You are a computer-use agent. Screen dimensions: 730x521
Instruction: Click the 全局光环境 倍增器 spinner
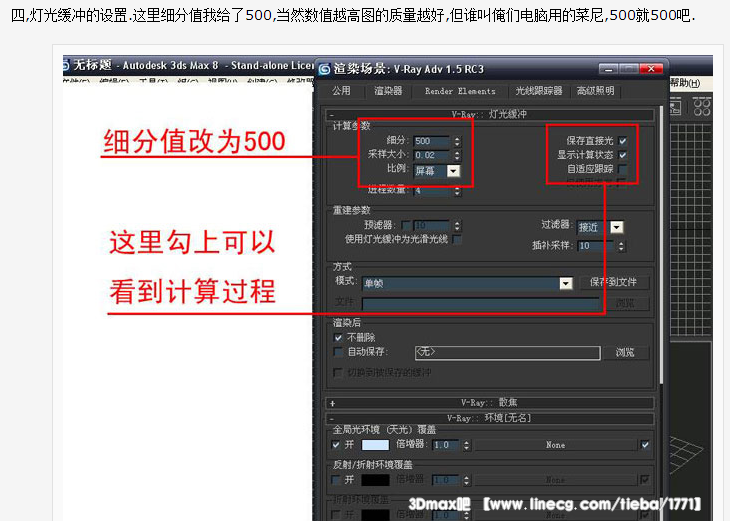[x=466, y=446]
